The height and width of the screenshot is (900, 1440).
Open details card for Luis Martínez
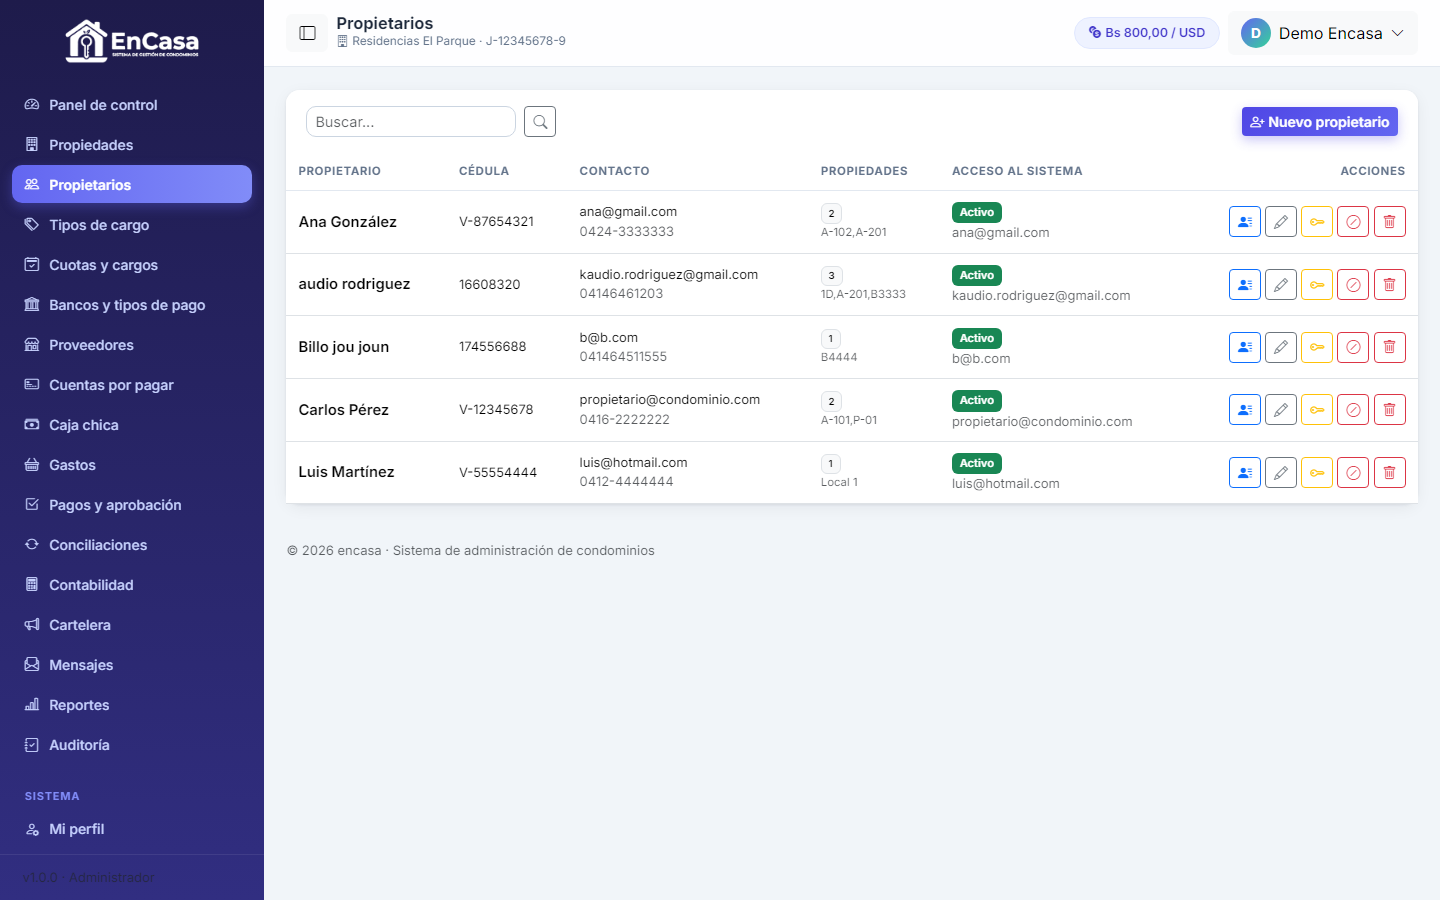pyautogui.click(x=1245, y=473)
